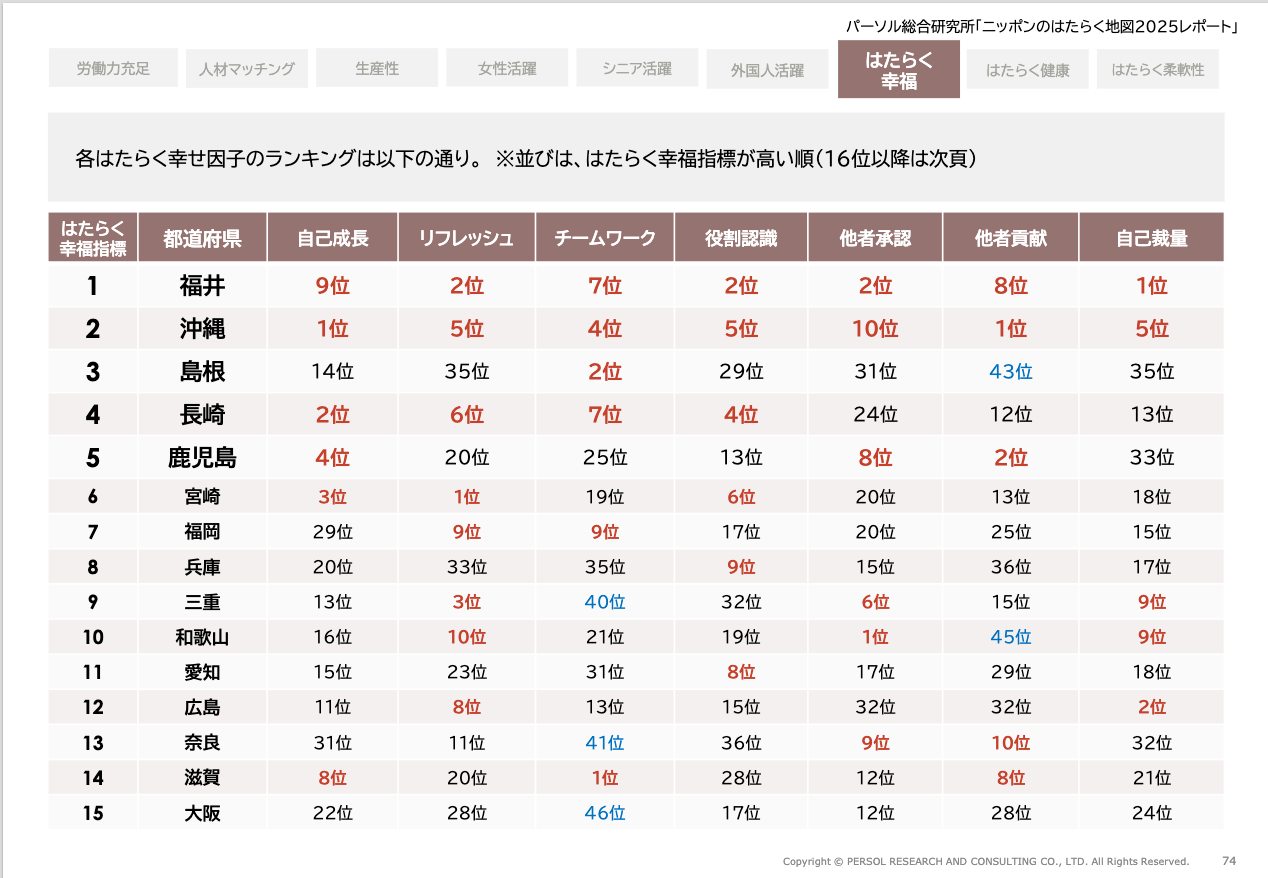Go to シニア活躍 tab
Image resolution: width=1268 pixels, height=878 pixels.
point(637,68)
